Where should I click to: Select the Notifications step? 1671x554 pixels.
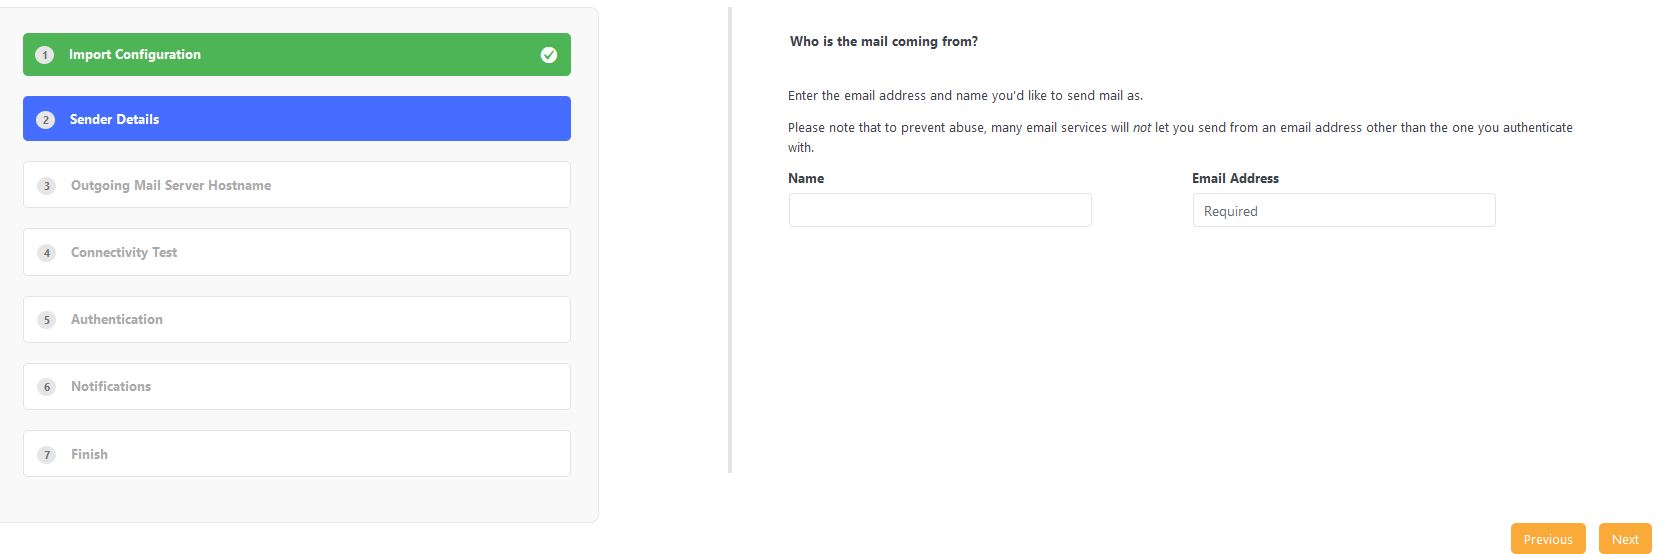297,386
